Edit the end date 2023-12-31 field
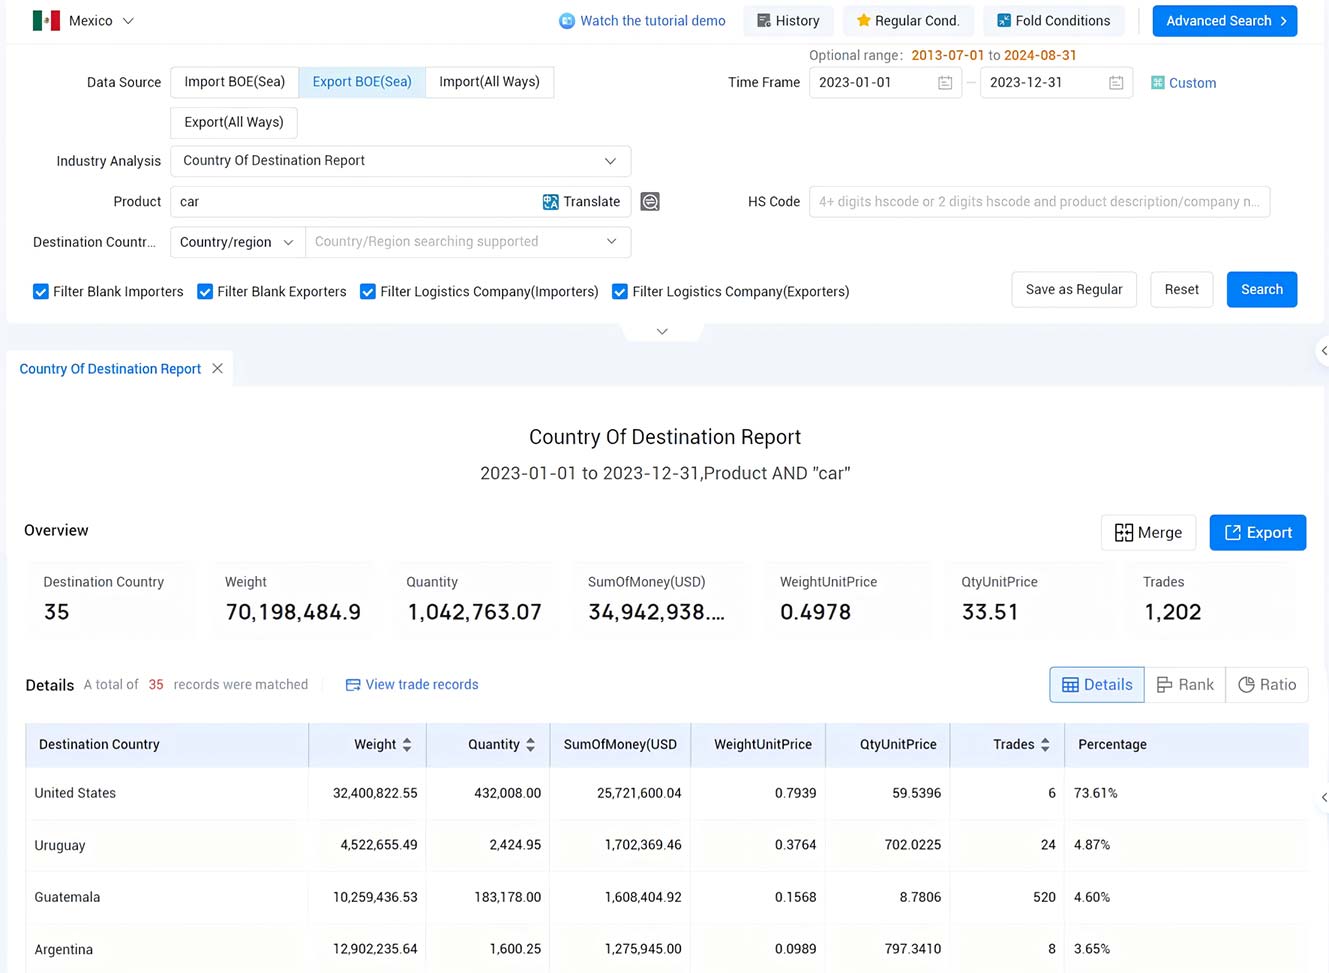The width and height of the screenshot is (1329, 973). (x=1056, y=83)
